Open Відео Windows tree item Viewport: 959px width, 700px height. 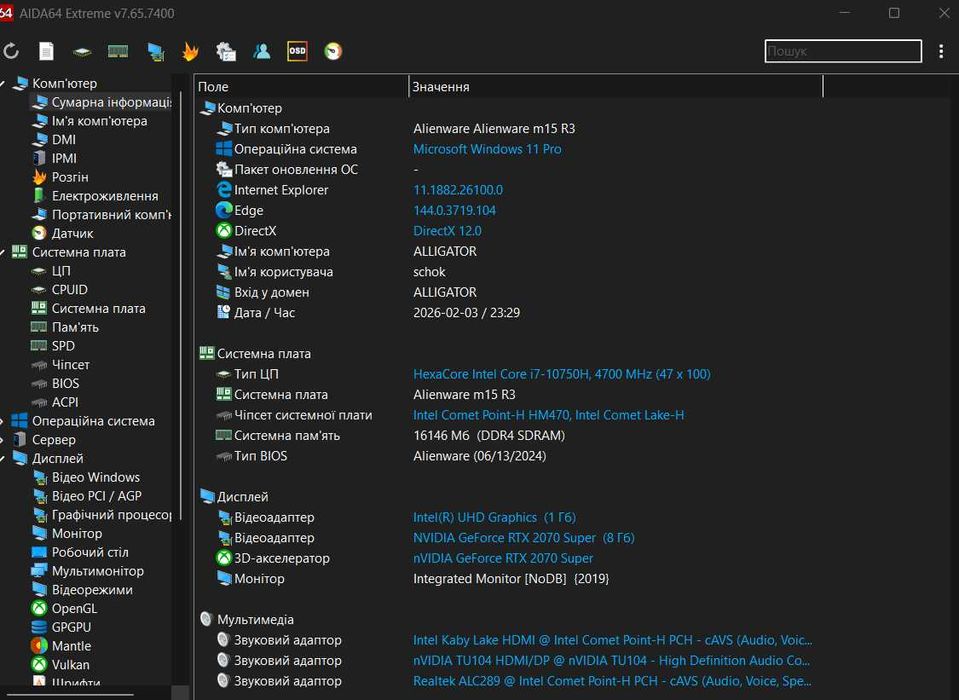(86, 477)
